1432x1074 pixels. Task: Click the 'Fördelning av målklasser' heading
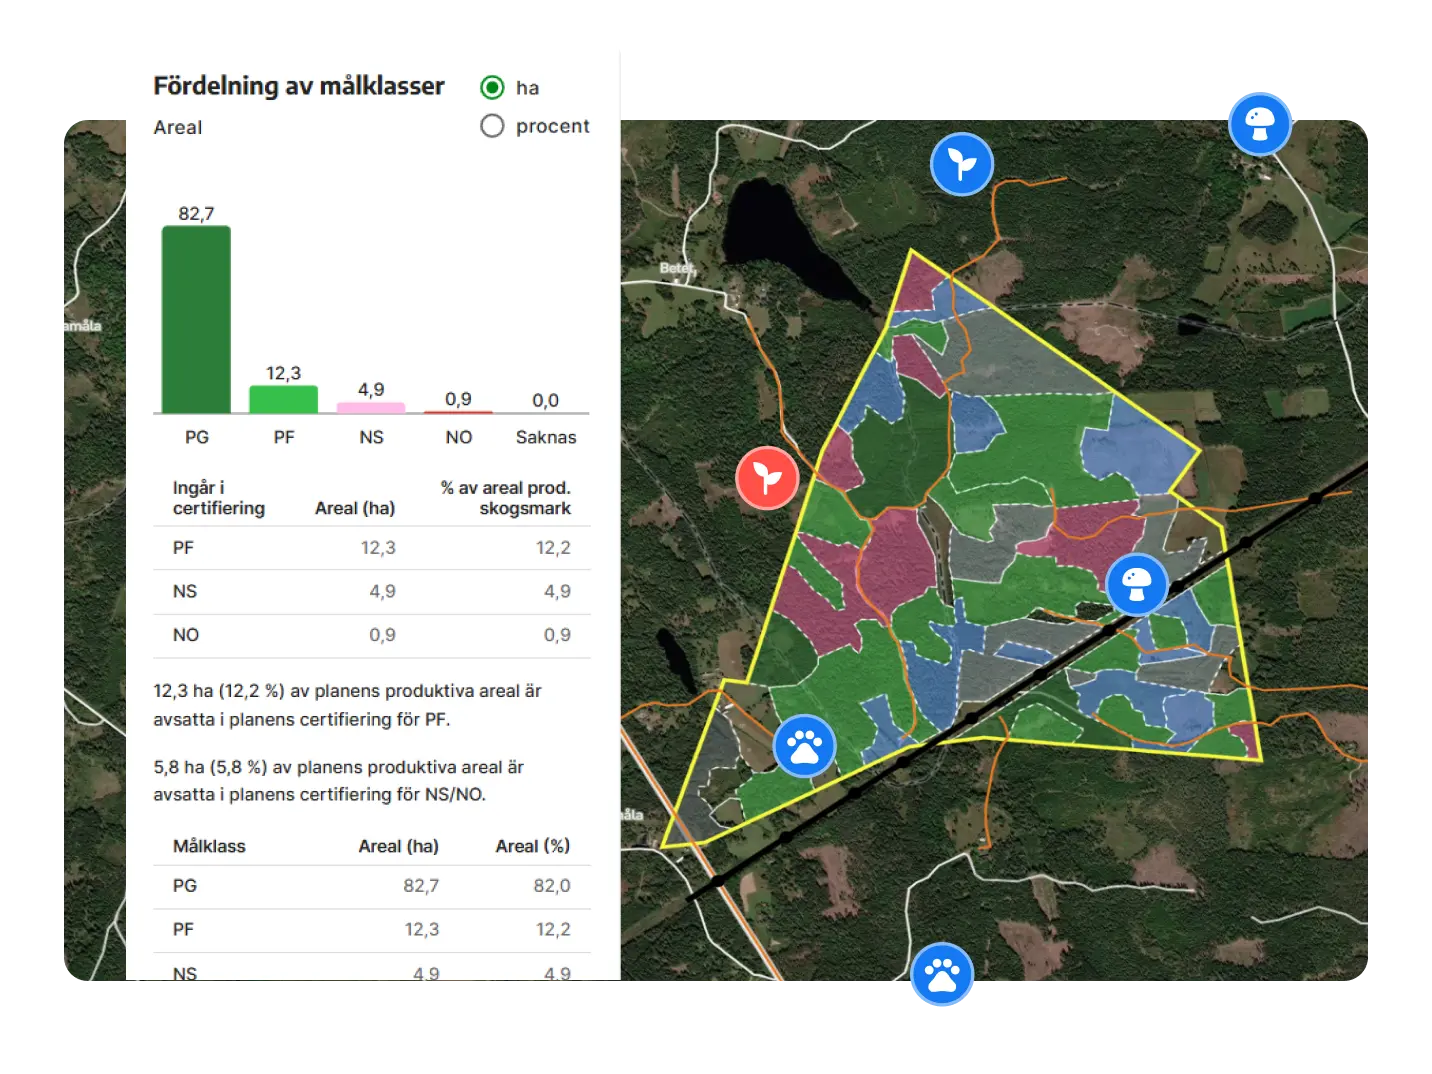point(299,86)
